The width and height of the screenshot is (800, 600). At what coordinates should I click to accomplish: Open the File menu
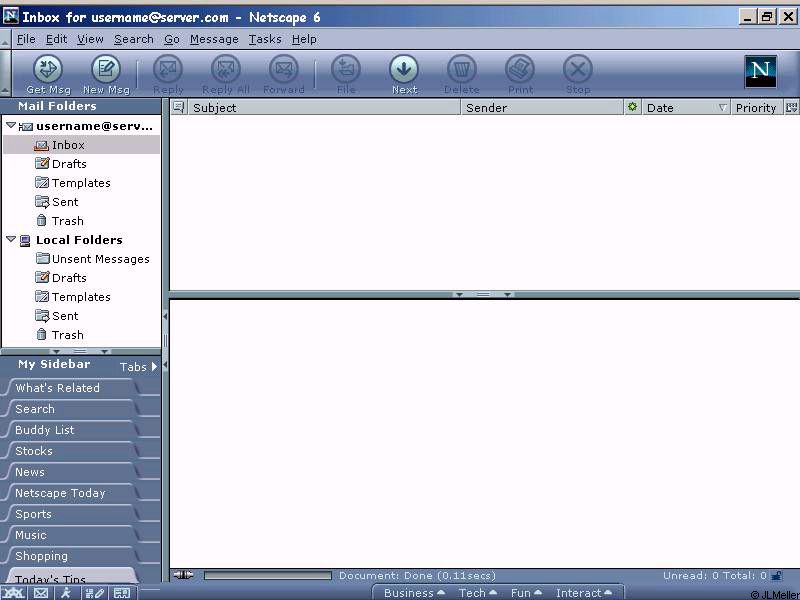(x=26, y=39)
